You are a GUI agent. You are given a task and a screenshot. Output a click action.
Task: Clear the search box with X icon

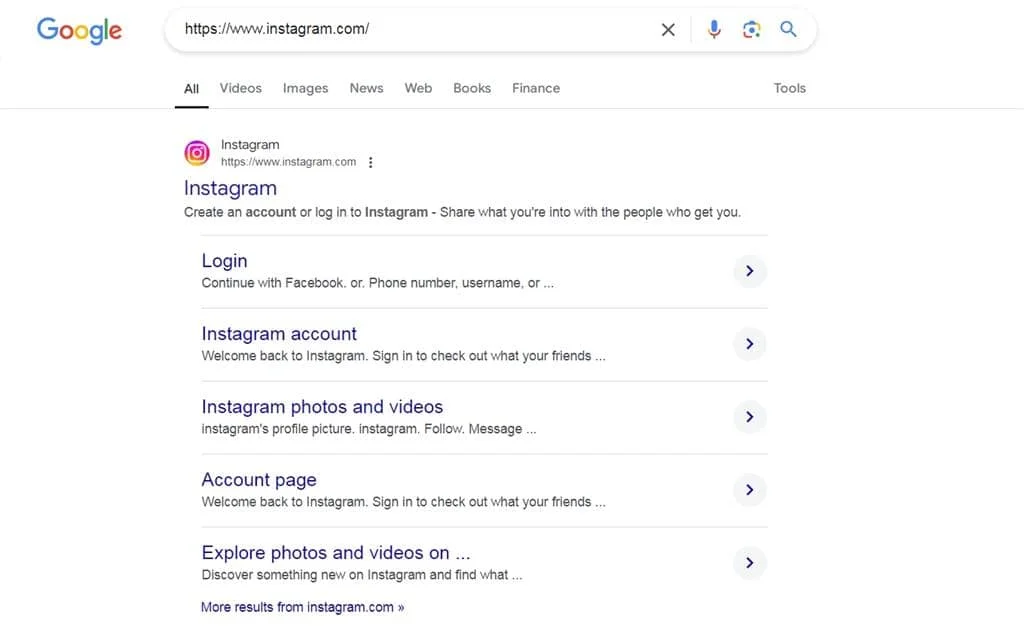(667, 29)
